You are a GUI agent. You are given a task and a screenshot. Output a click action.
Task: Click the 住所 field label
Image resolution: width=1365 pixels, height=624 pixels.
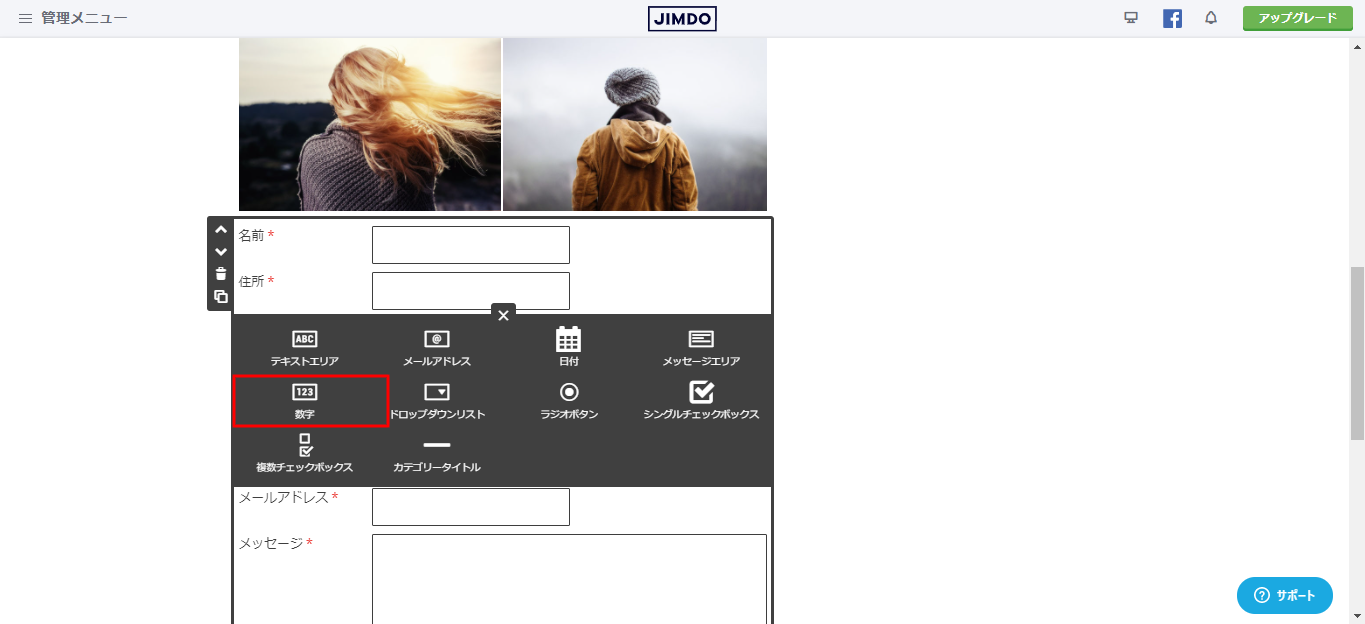pos(251,281)
